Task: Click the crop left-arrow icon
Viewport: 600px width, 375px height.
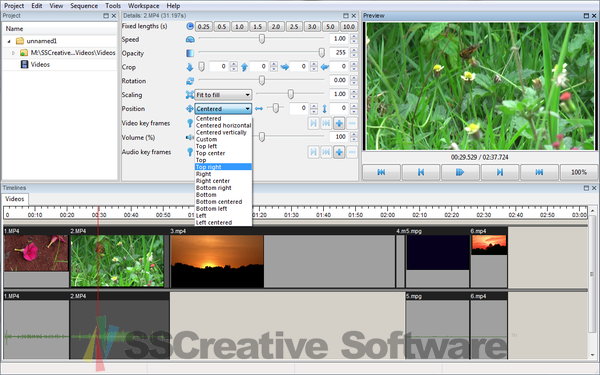Action: (x=324, y=67)
